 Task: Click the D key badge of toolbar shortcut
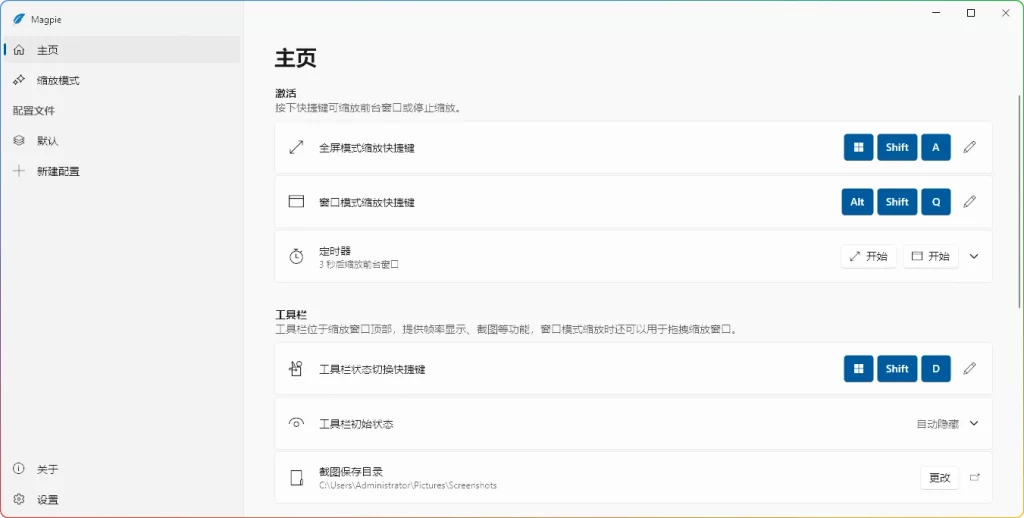pyautogui.click(x=936, y=369)
